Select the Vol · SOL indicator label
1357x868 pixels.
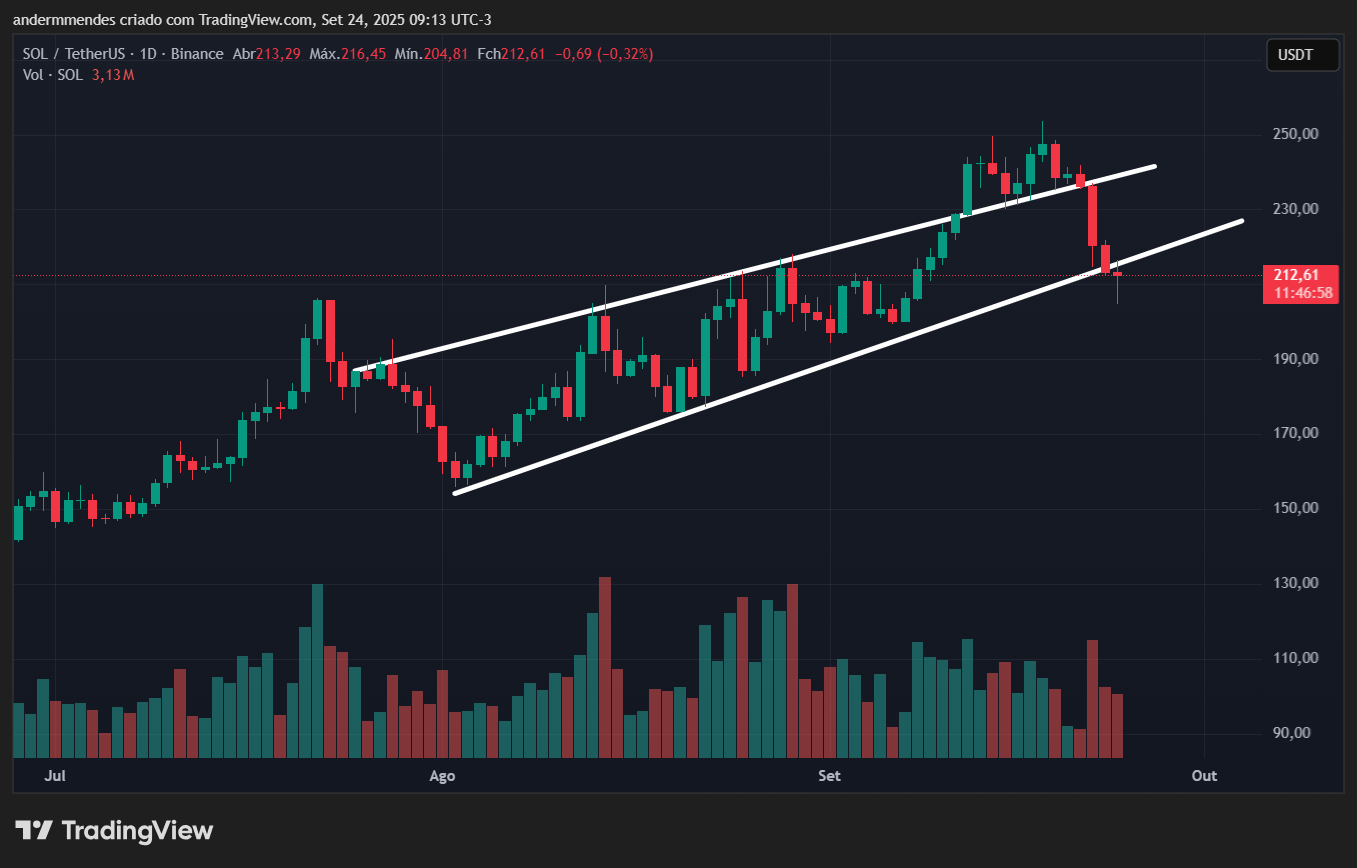53,75
